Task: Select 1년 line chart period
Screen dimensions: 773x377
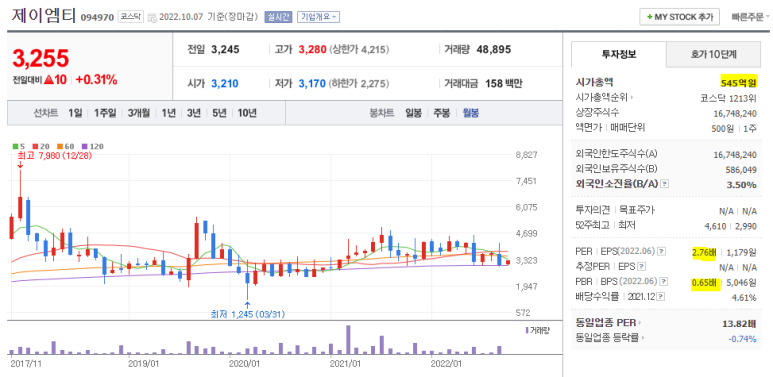Action: (169, 113)
